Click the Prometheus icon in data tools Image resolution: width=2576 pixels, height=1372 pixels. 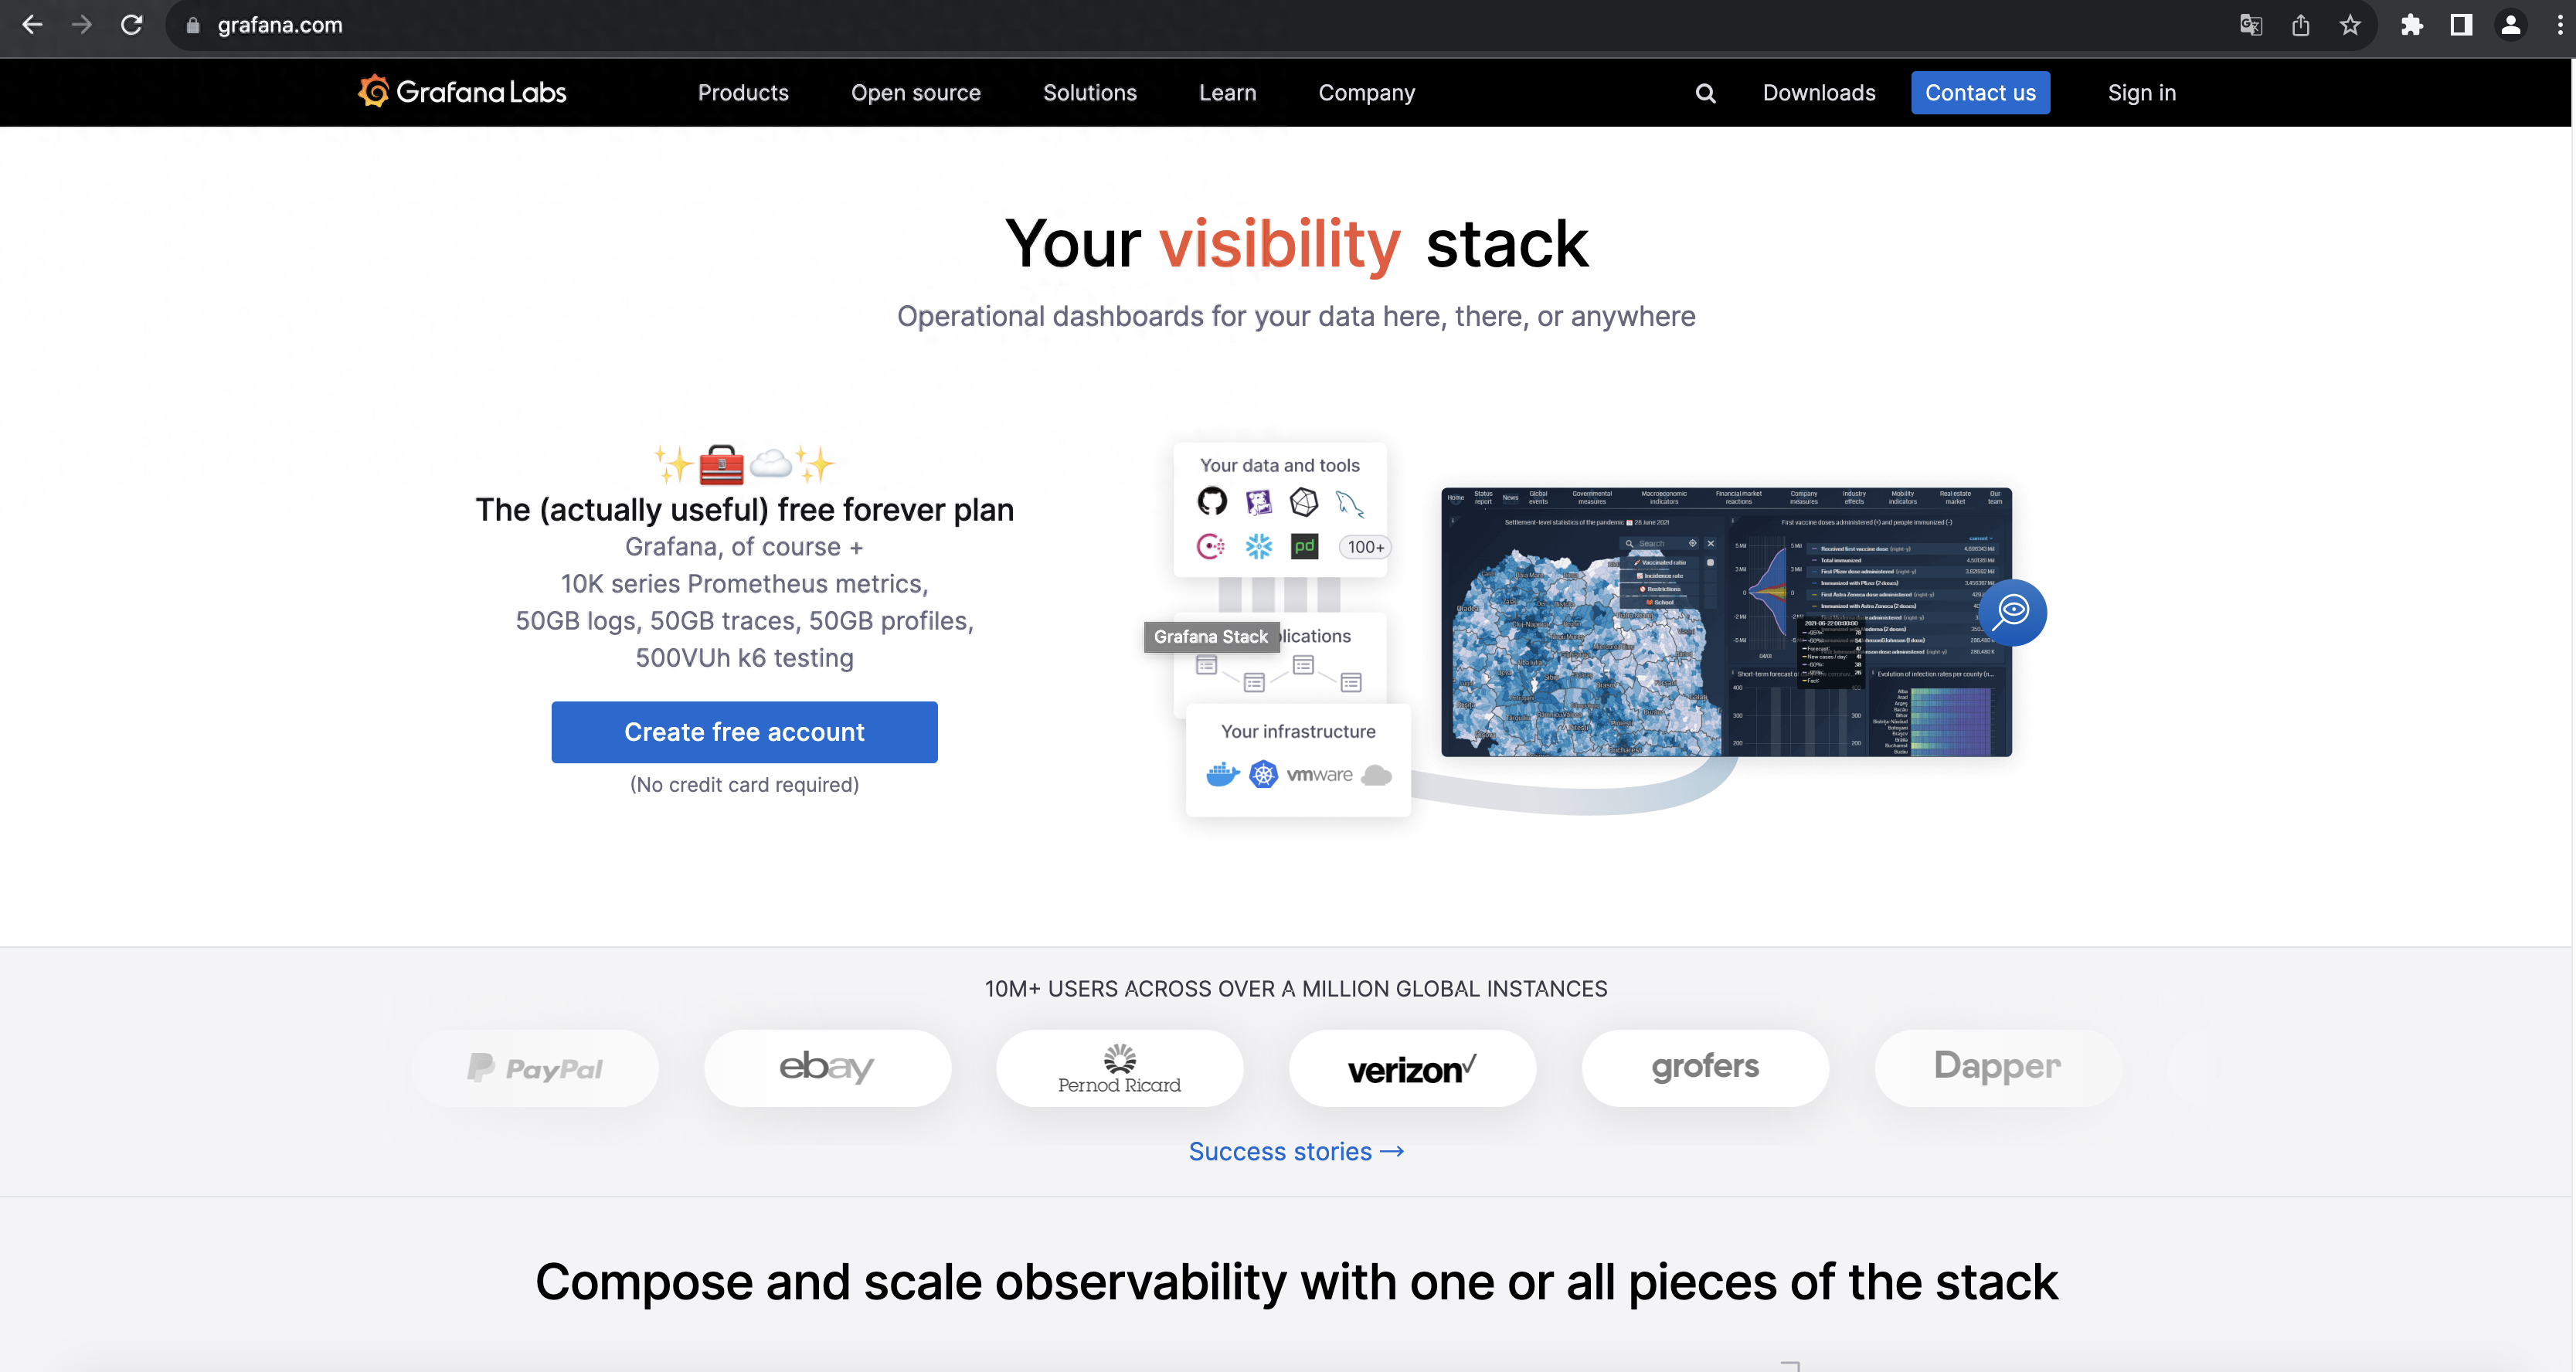point(1212,545)
